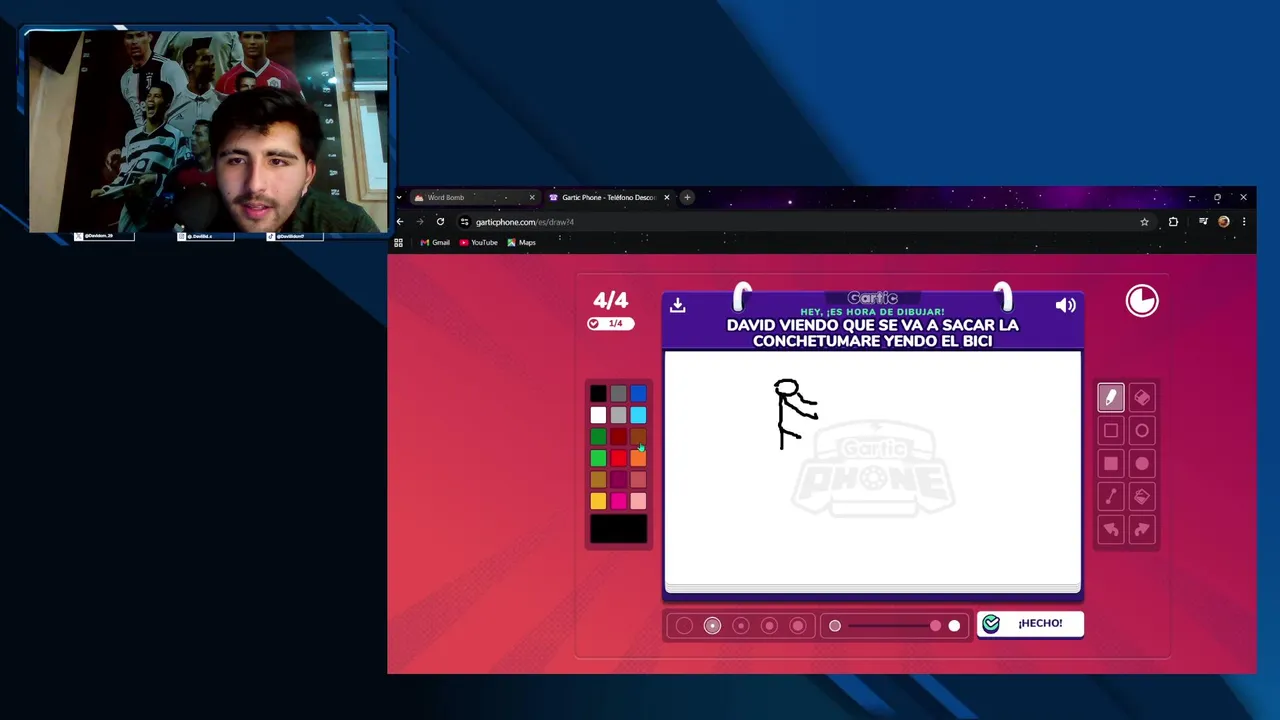
Task: Select the eraser tool
Action: [1142, 398]
